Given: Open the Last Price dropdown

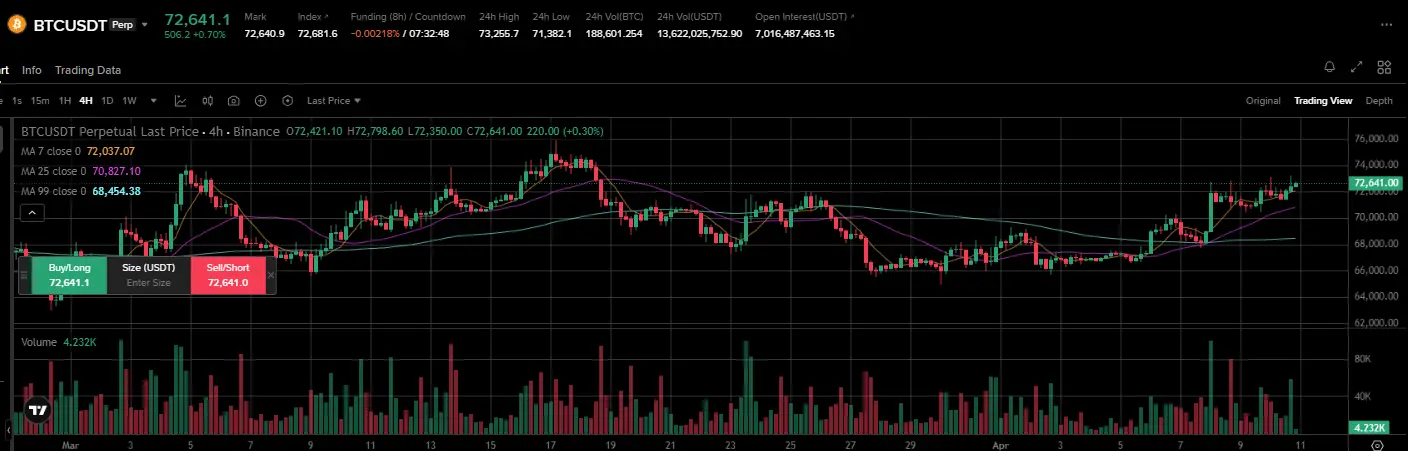Looking at the screenshot, I should (x=334, y=101).
